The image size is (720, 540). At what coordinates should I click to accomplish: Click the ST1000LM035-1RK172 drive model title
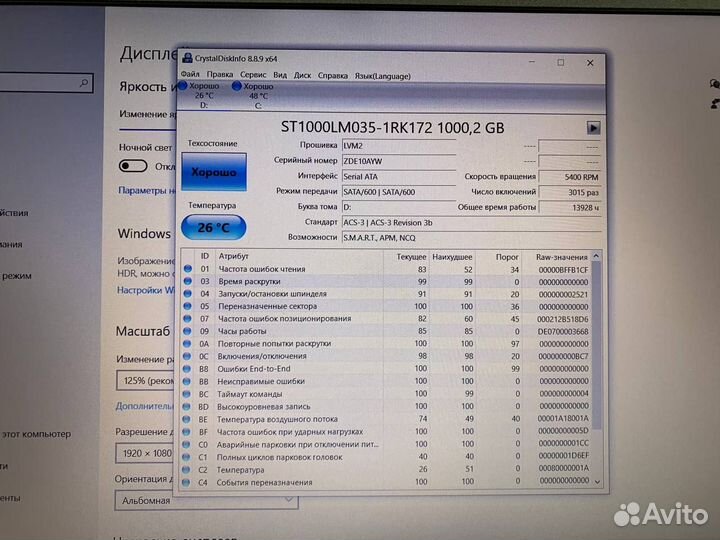tap(393, 127)
